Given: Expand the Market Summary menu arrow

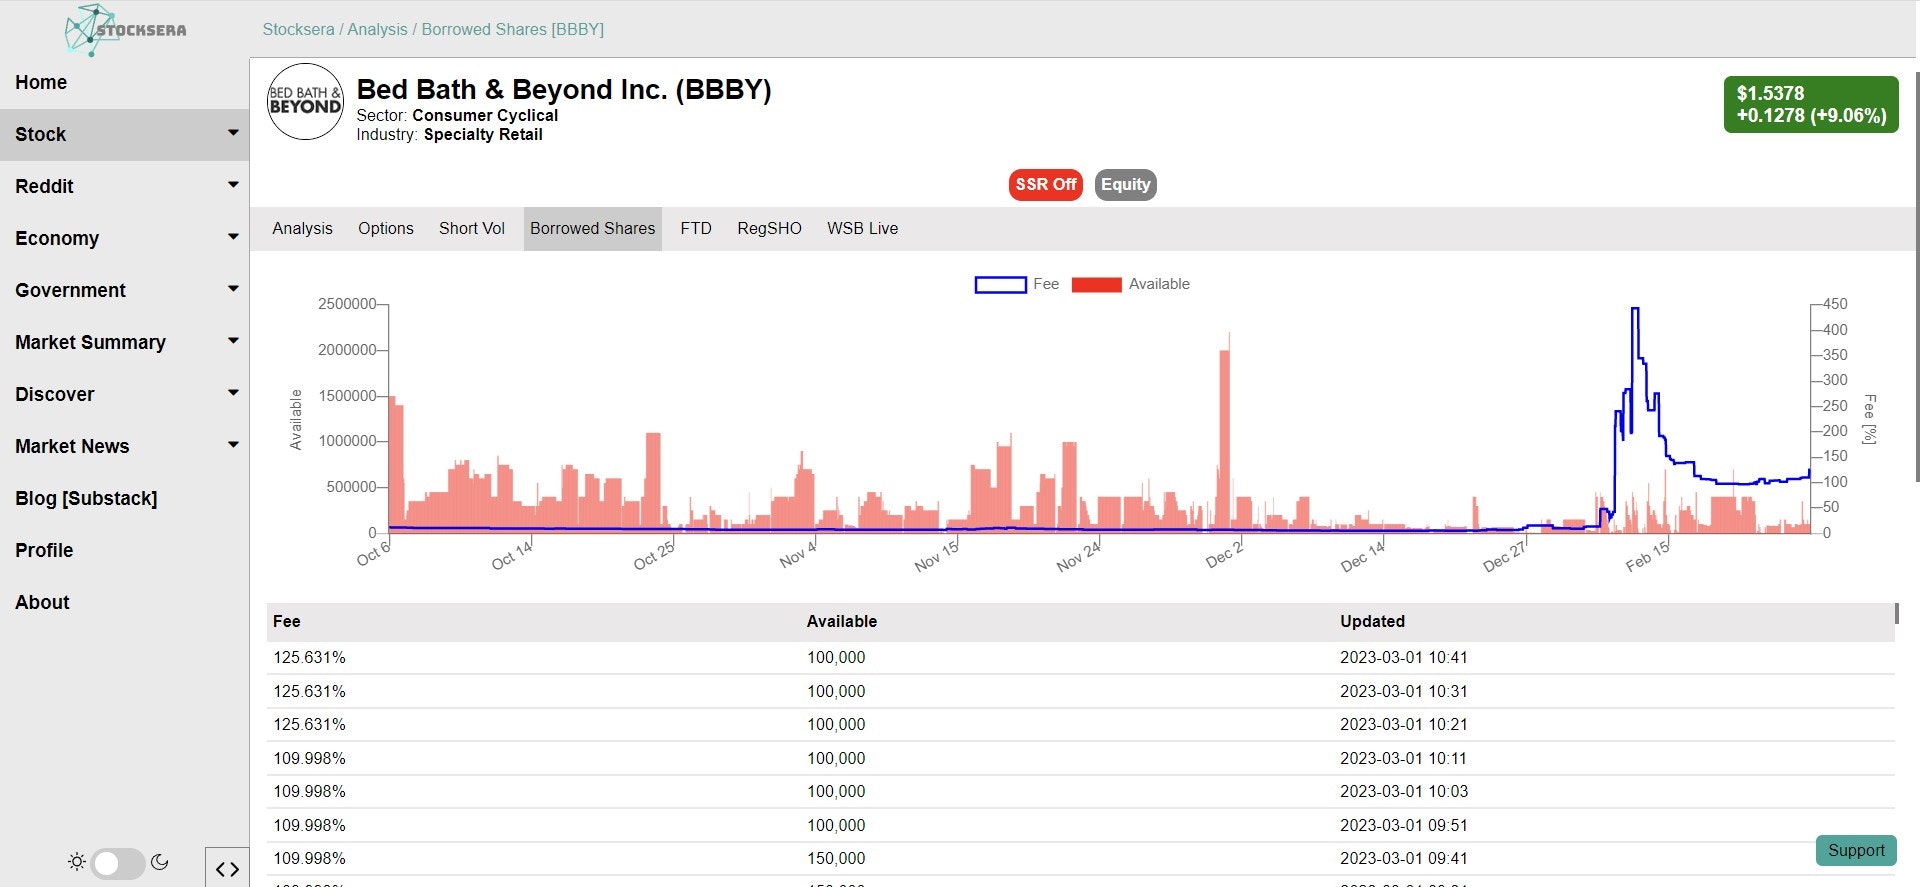Looking at the screenshot, I should [x=233, y=341].
